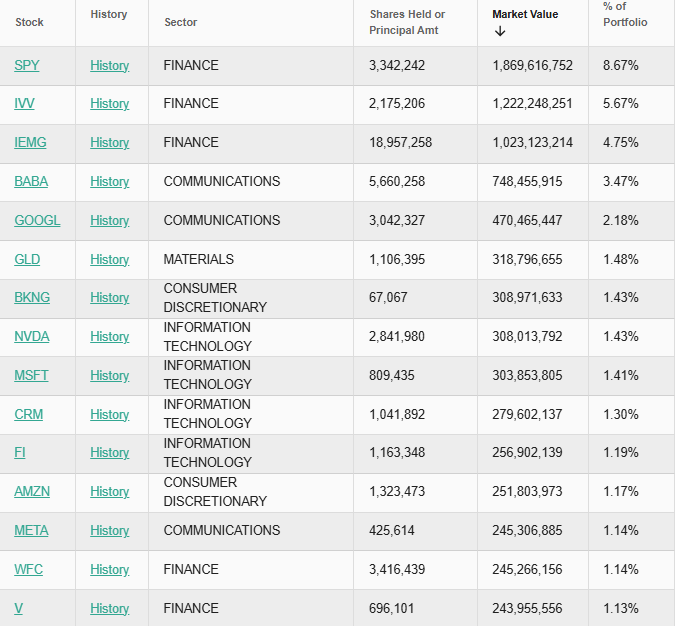Viewport: 675px width, 626px height.
Task: Sort by Market Value column header
Action: [525, 14]
